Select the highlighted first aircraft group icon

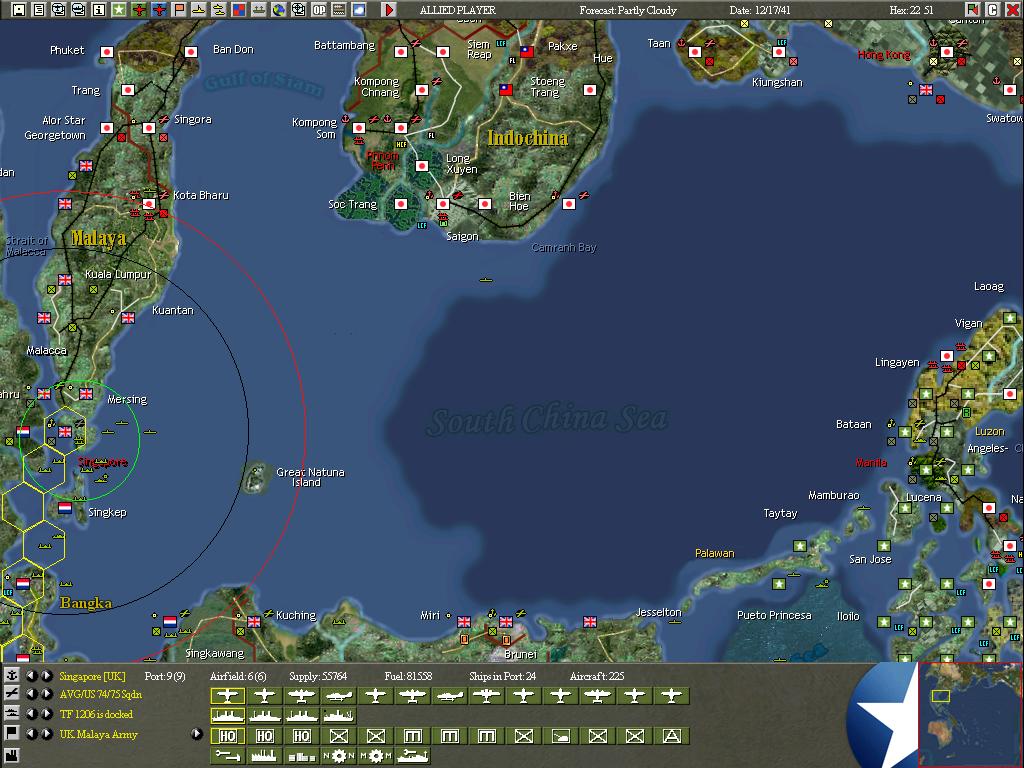(227, 696)
